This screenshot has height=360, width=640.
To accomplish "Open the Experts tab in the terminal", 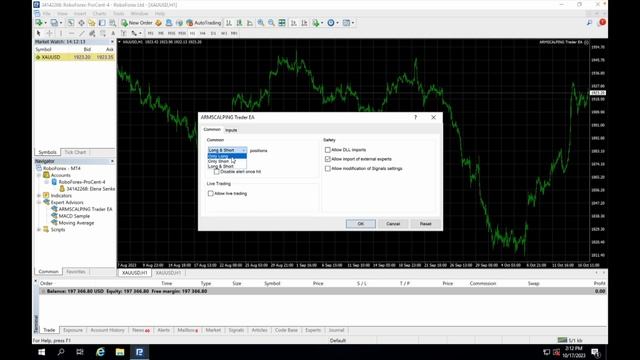I will 313,330.
